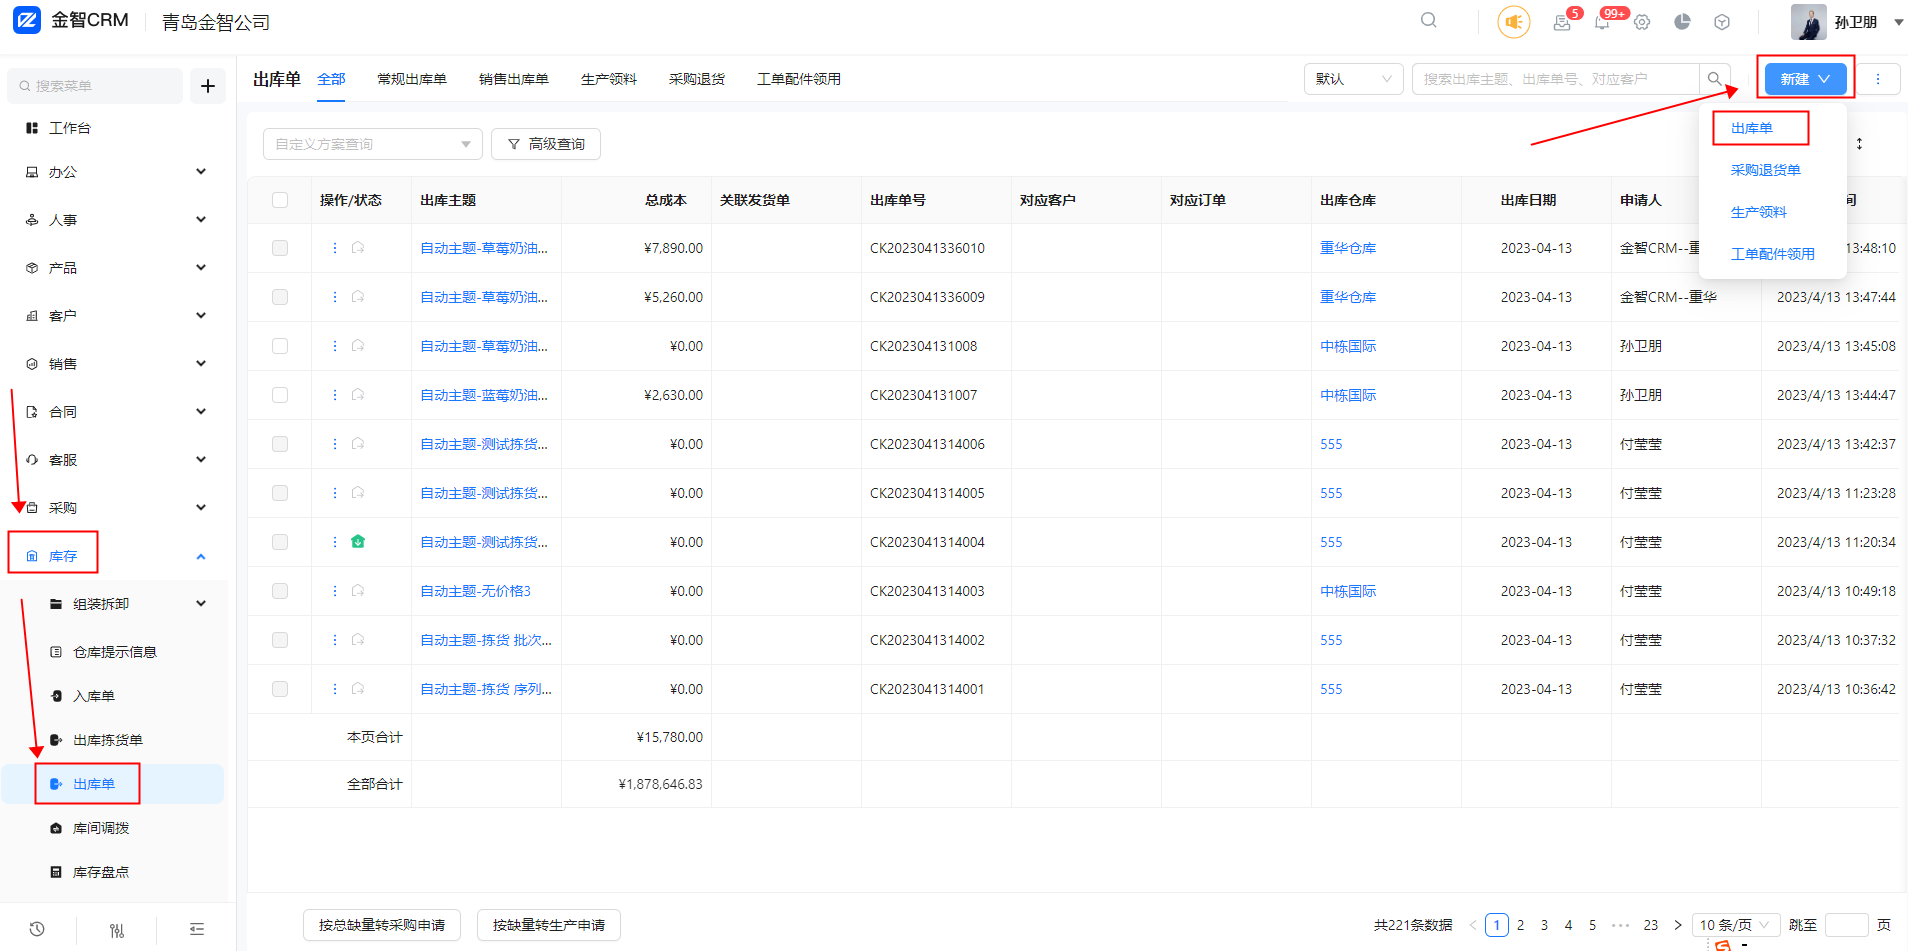
Task: Click status icon for row CK2023041336009
Action: tap(358, 297)
